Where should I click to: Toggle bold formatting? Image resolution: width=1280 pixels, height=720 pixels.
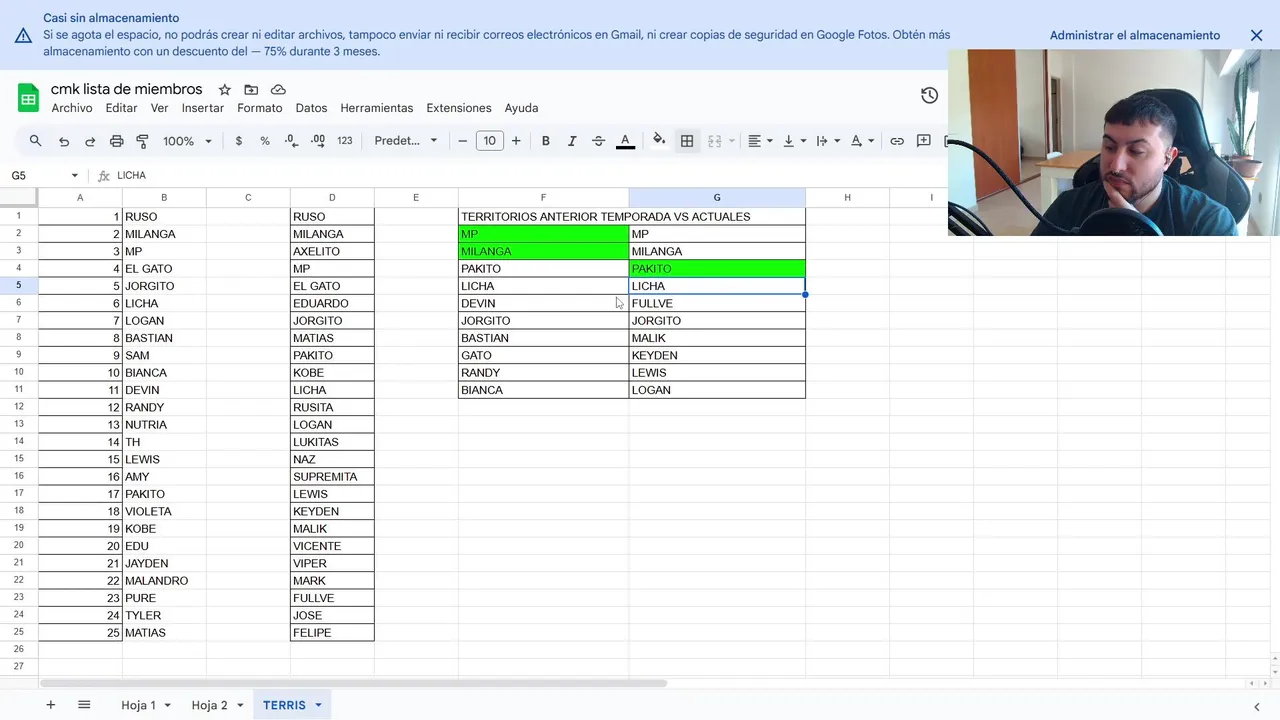(x=546, y=141)
